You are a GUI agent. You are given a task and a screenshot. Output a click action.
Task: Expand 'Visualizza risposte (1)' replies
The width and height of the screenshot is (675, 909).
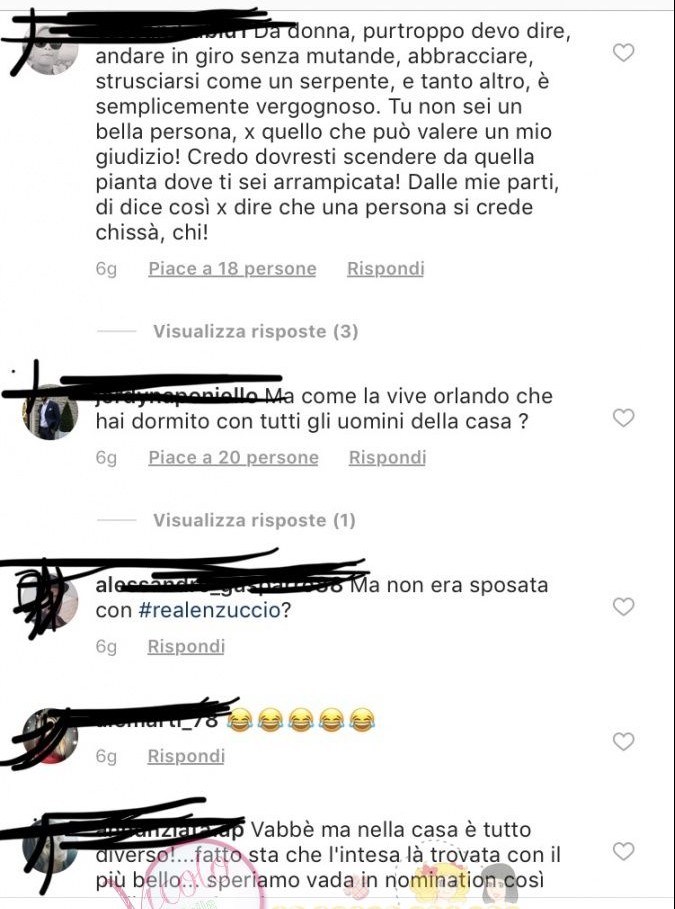(254, 520)
